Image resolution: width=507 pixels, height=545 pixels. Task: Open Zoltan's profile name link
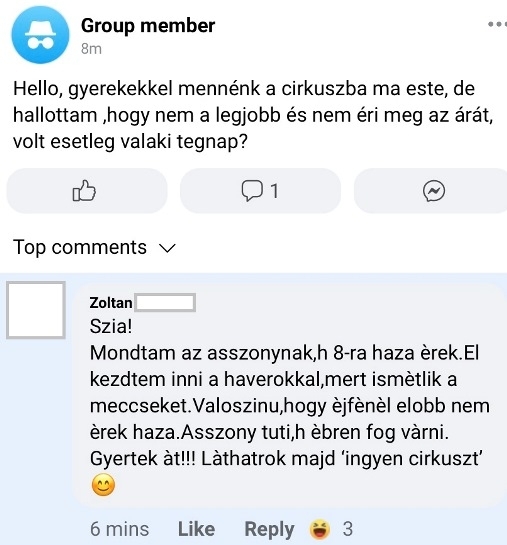click(x=111, y=303)
